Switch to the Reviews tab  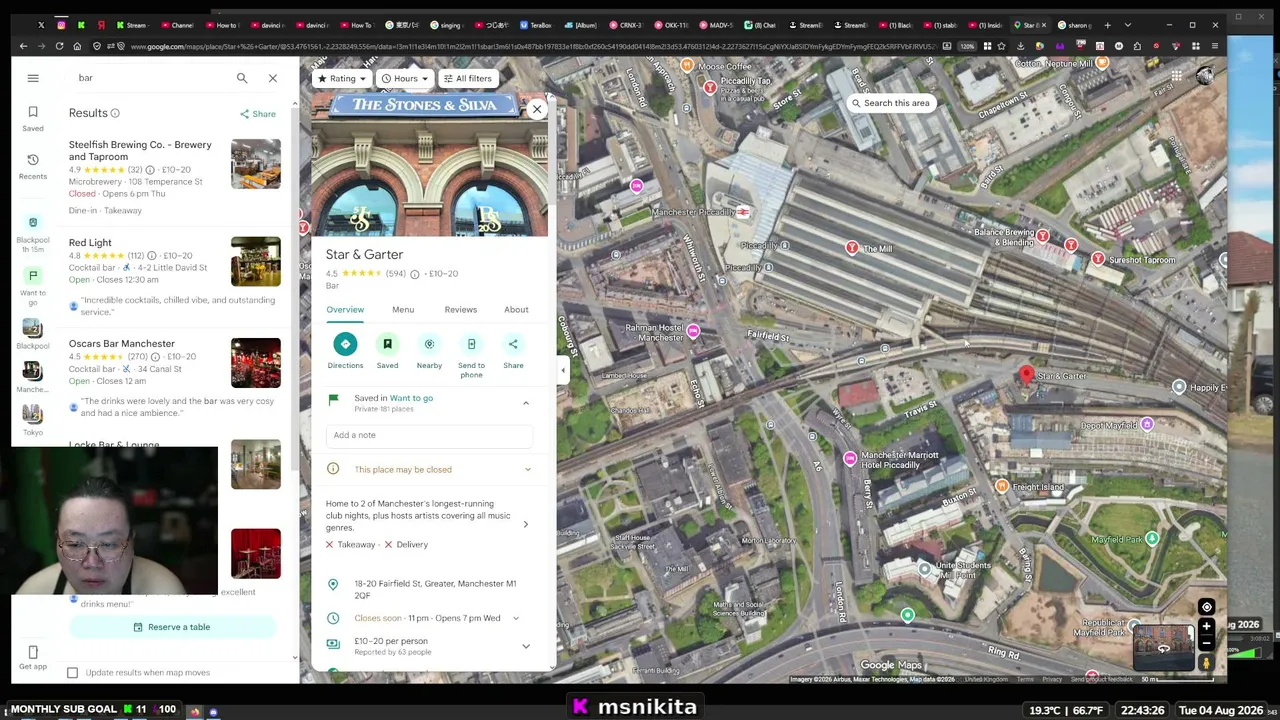pos(461,310)
